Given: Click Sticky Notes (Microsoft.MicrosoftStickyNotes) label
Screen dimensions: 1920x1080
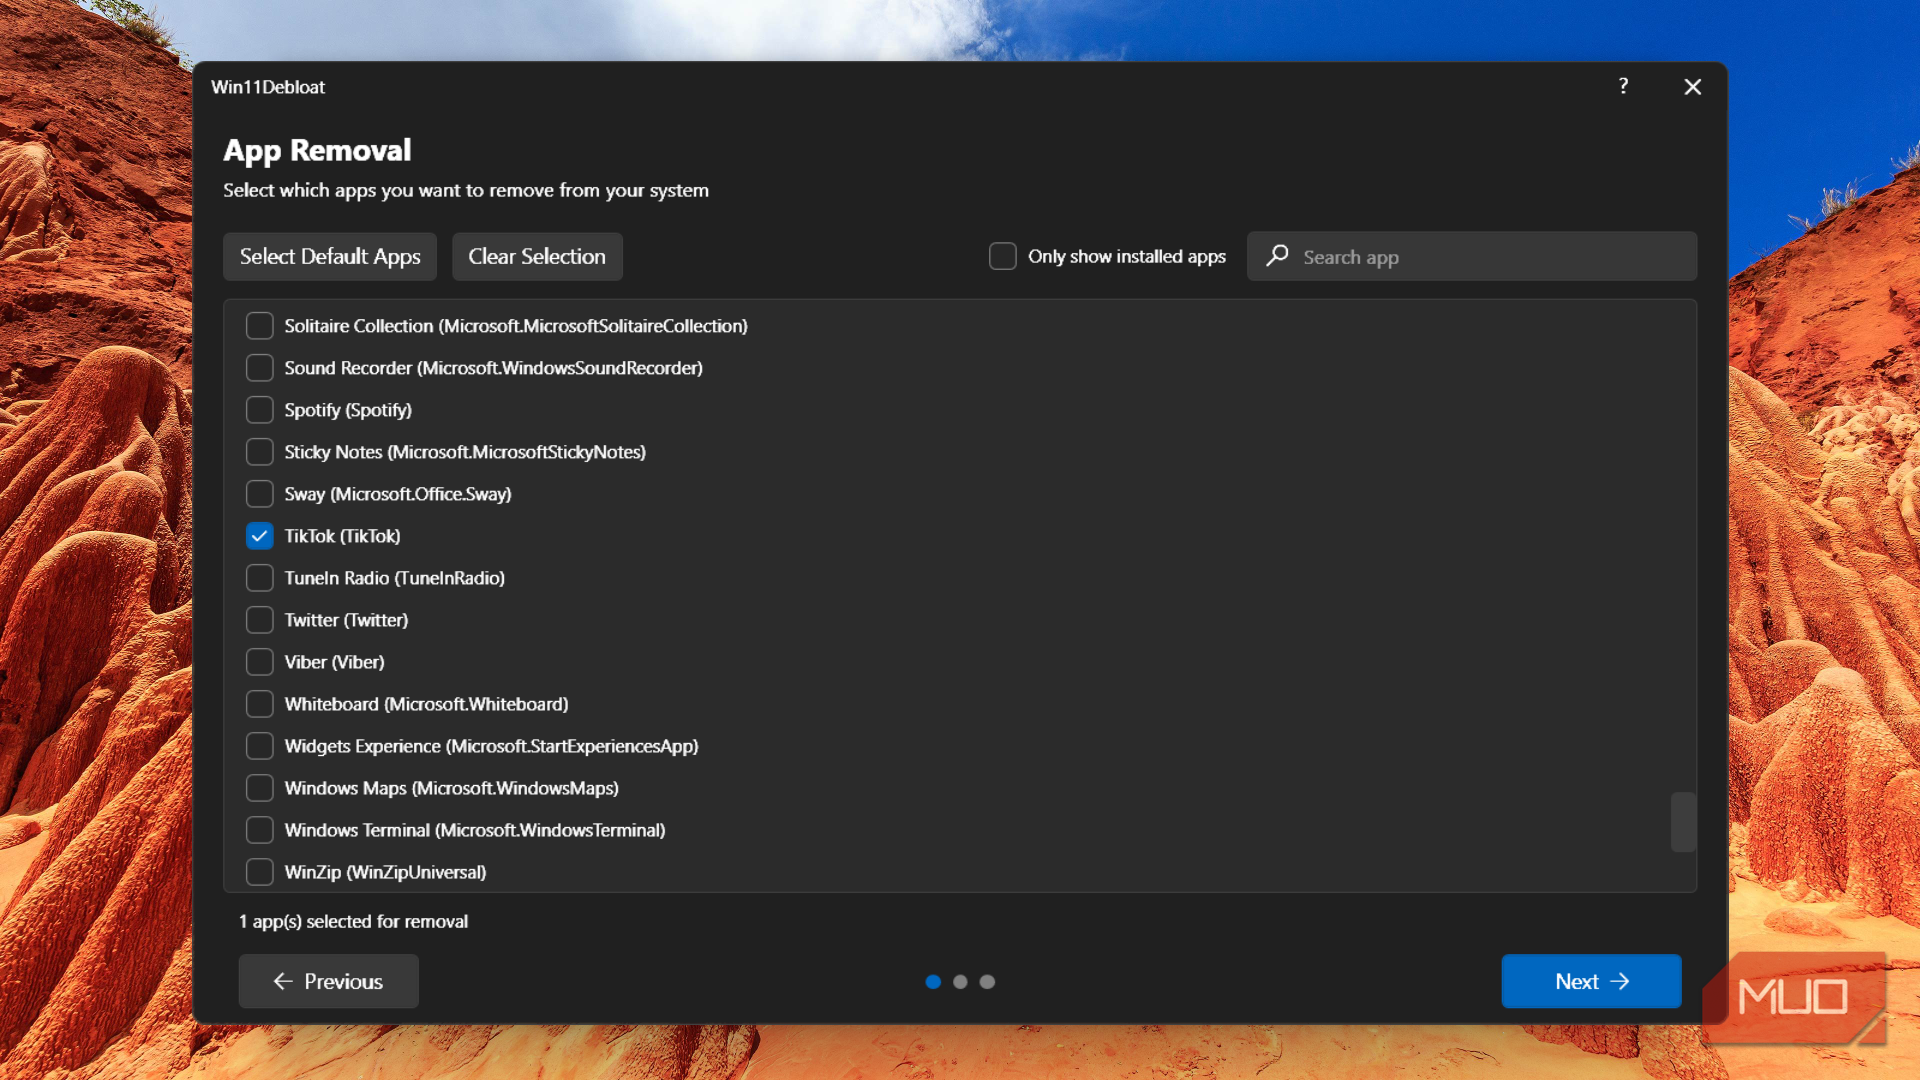Looking at the screenshot, I should click(465, 452).
